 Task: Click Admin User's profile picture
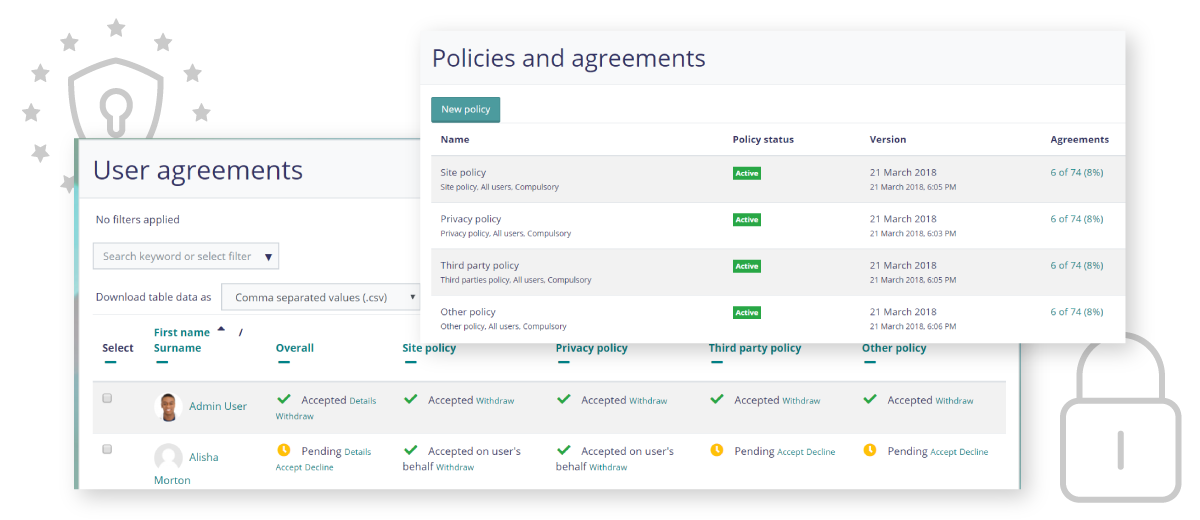168,406
